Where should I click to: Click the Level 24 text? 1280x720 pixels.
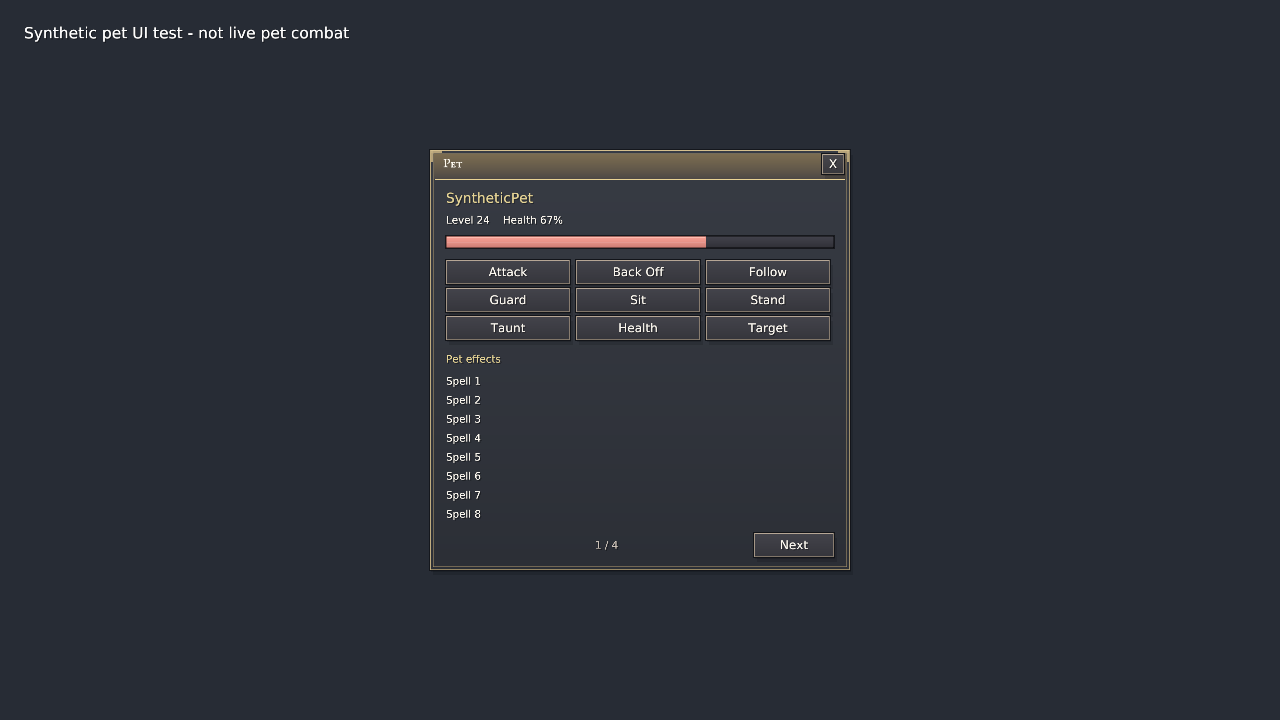(468, 220)
